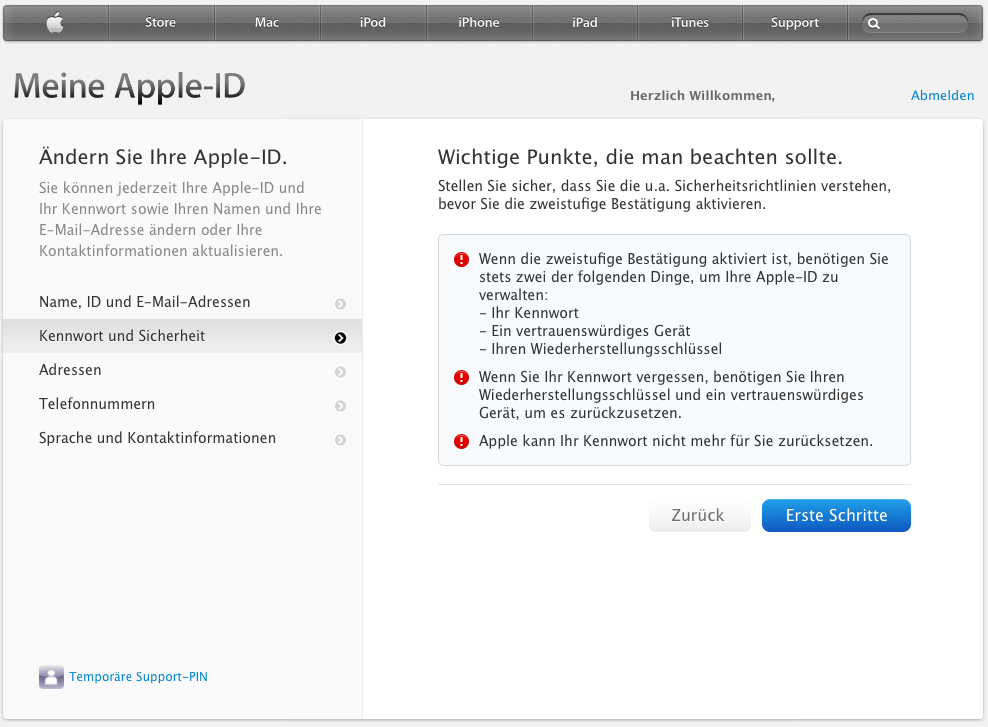Open Telefonnummern section in sidebar
Screen dimensions: 988x727
183,404
